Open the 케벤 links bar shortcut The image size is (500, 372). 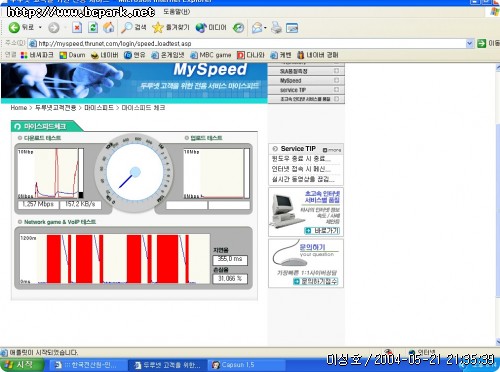pos(281,55)
